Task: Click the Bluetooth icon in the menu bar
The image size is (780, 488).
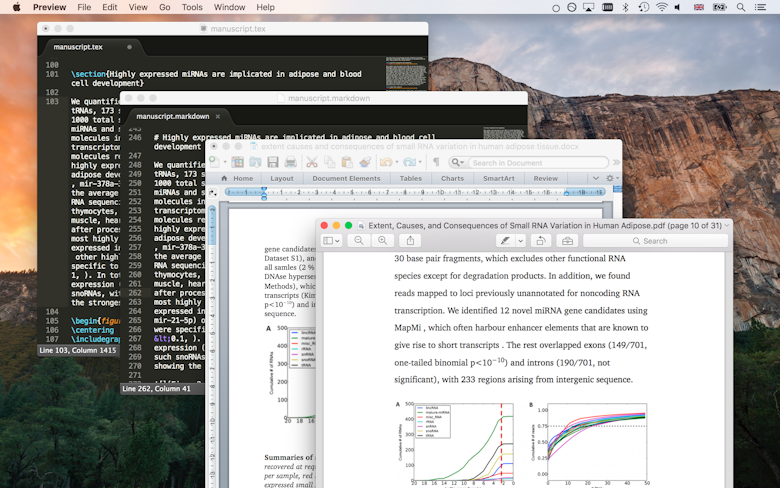Action: pyautogui.click(x=626, y=7)
